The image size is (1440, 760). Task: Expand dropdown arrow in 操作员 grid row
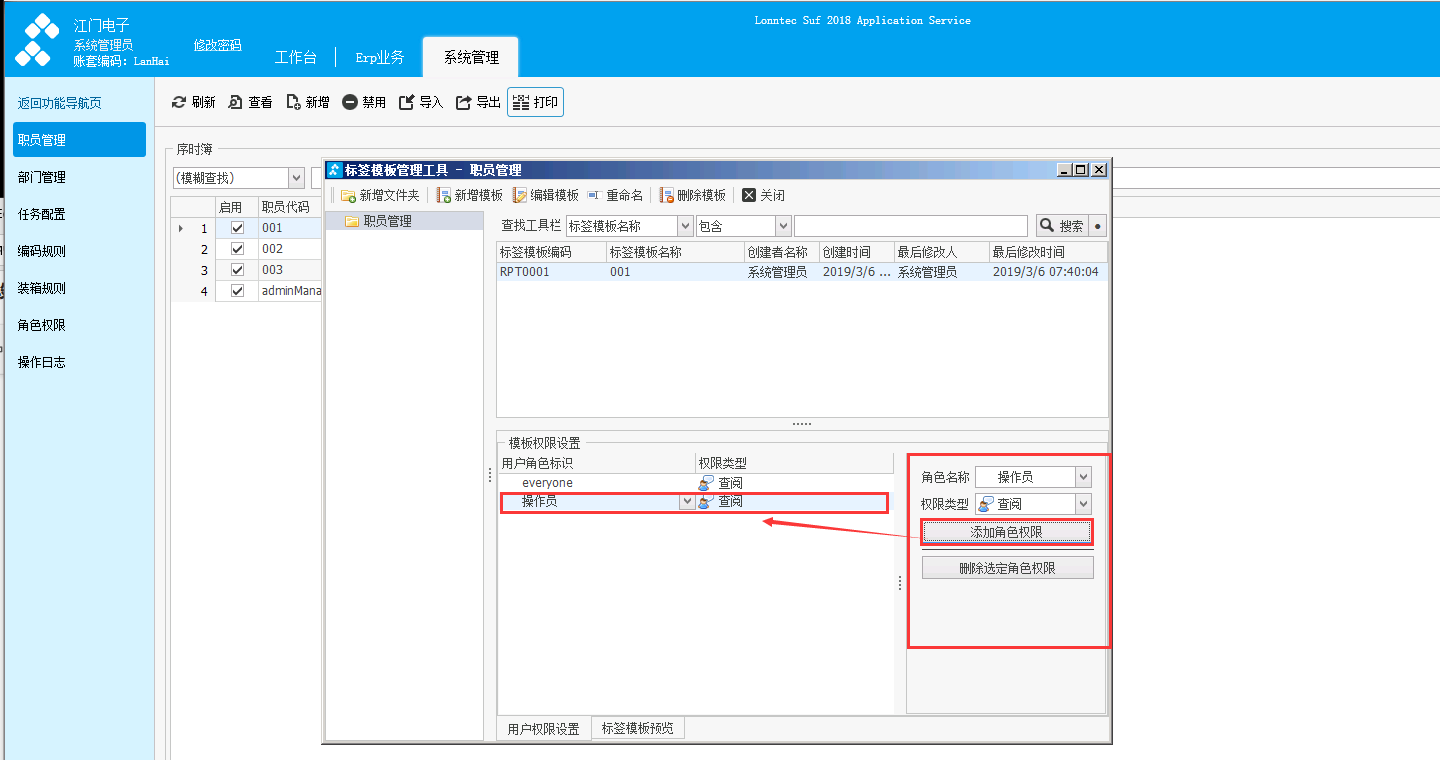tap(686, 502)
